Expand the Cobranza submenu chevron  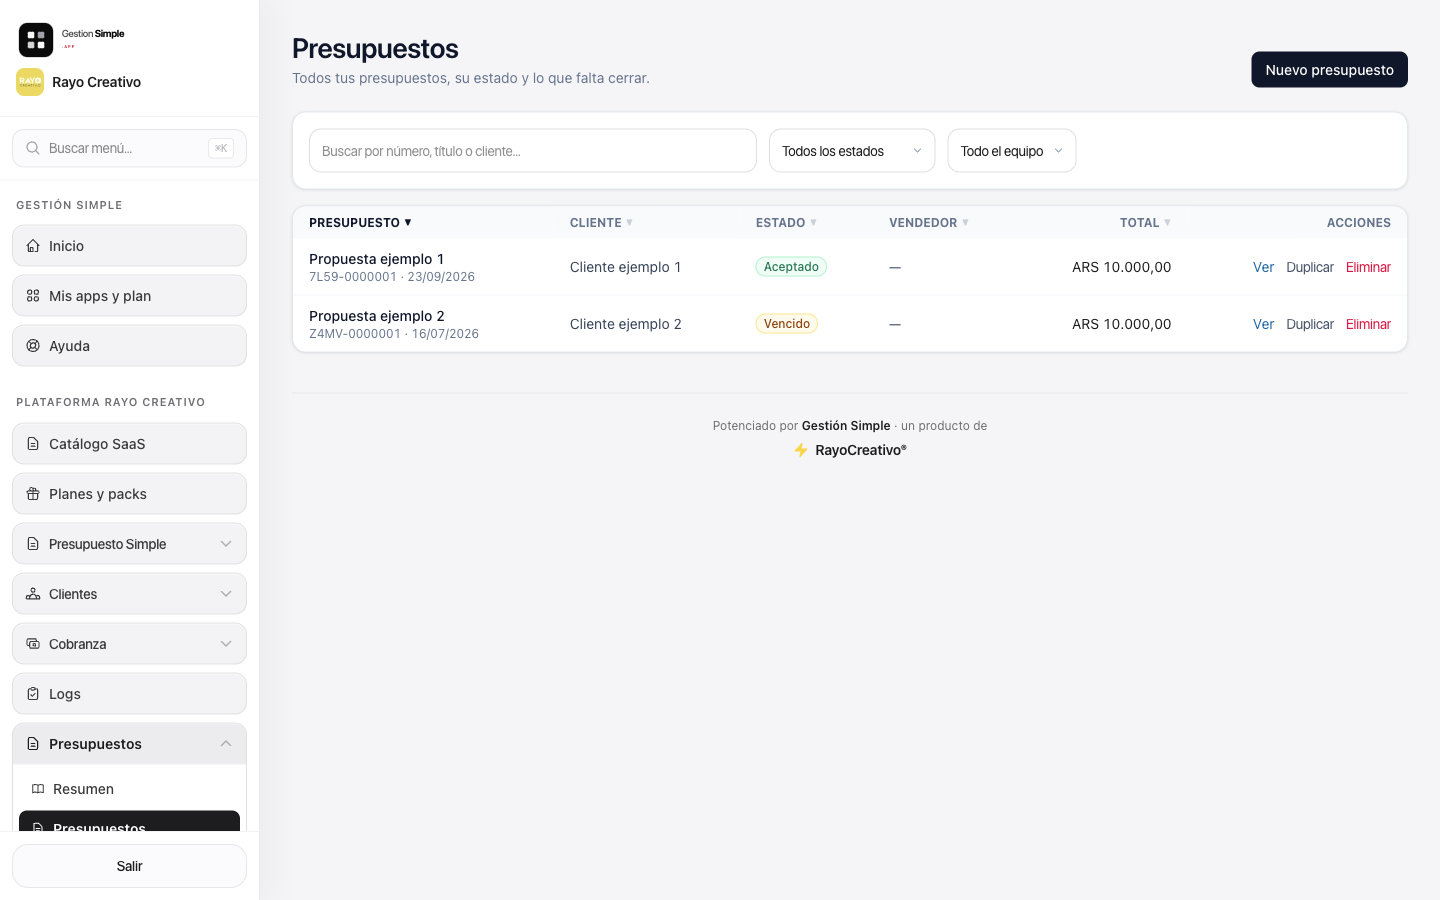tap(226, 644)
